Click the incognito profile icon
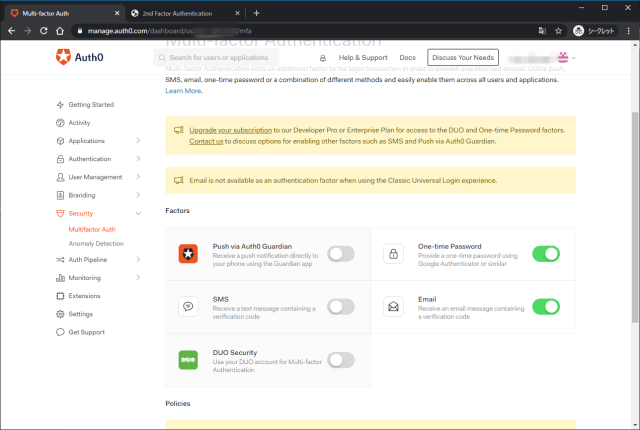 578,31
